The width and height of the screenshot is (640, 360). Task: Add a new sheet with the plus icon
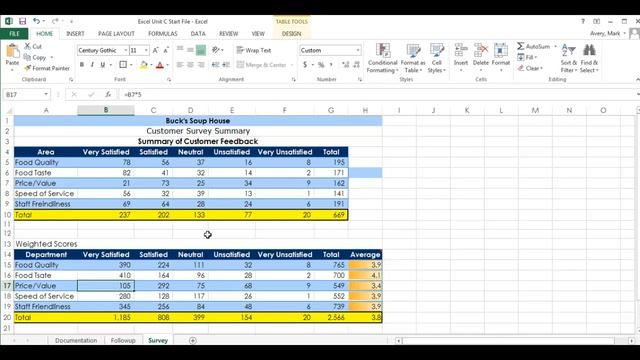(193, 340)
